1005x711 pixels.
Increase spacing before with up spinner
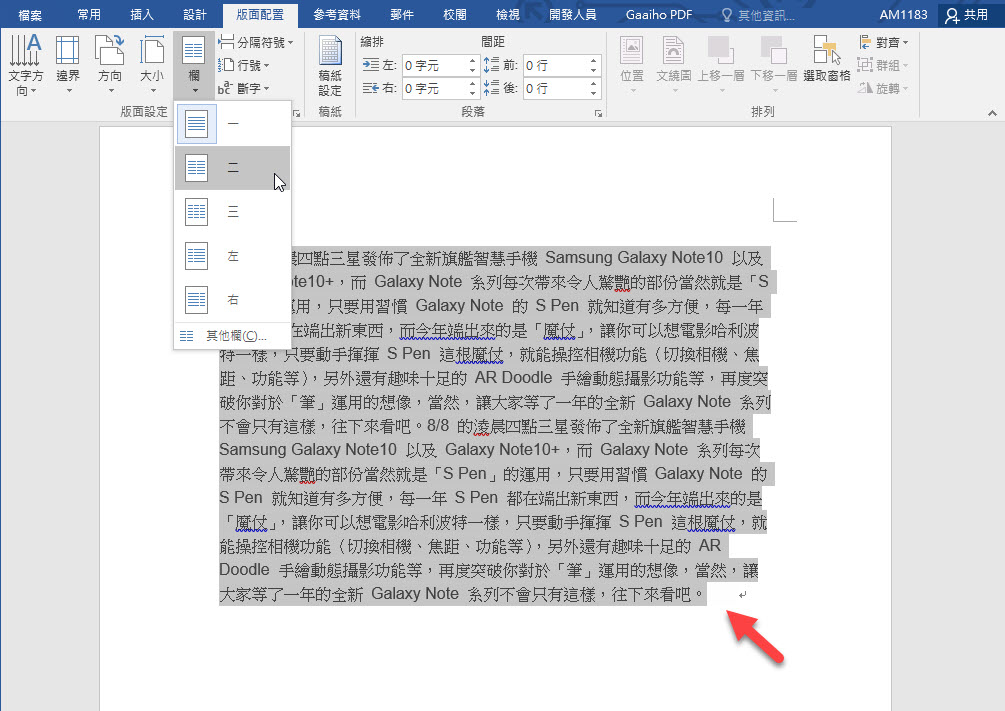click(594, 61)
